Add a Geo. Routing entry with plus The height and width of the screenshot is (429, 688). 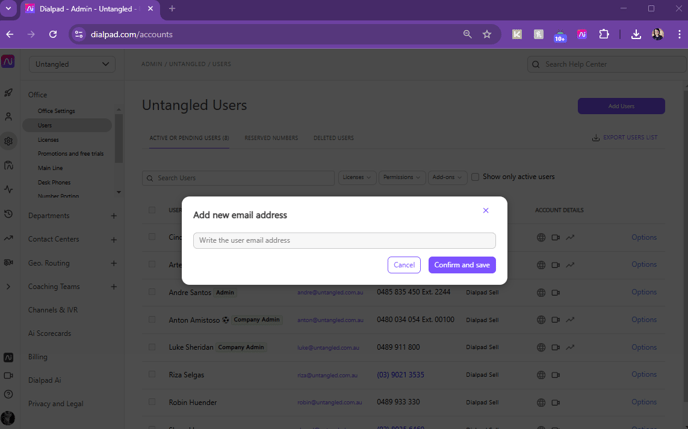click(114, 263)
